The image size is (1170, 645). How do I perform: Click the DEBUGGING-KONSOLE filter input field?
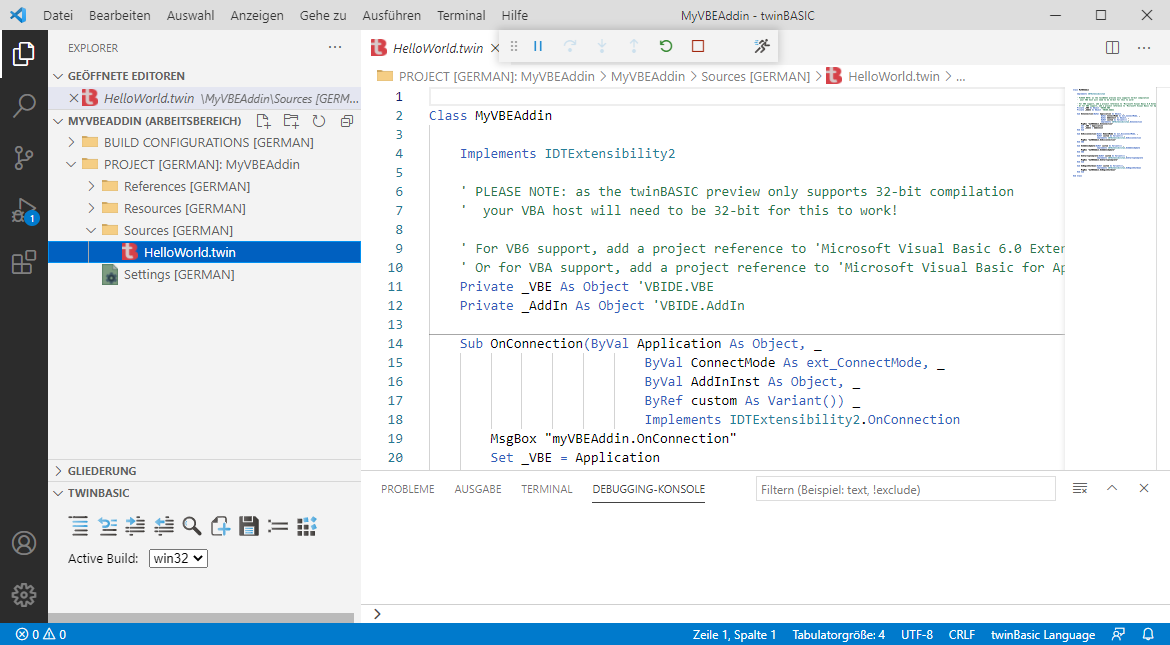pyautogui.click(x=905, y=488)
